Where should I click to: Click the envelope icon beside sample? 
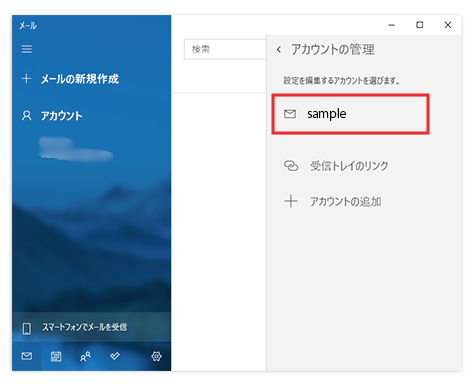tap(290, 114)
